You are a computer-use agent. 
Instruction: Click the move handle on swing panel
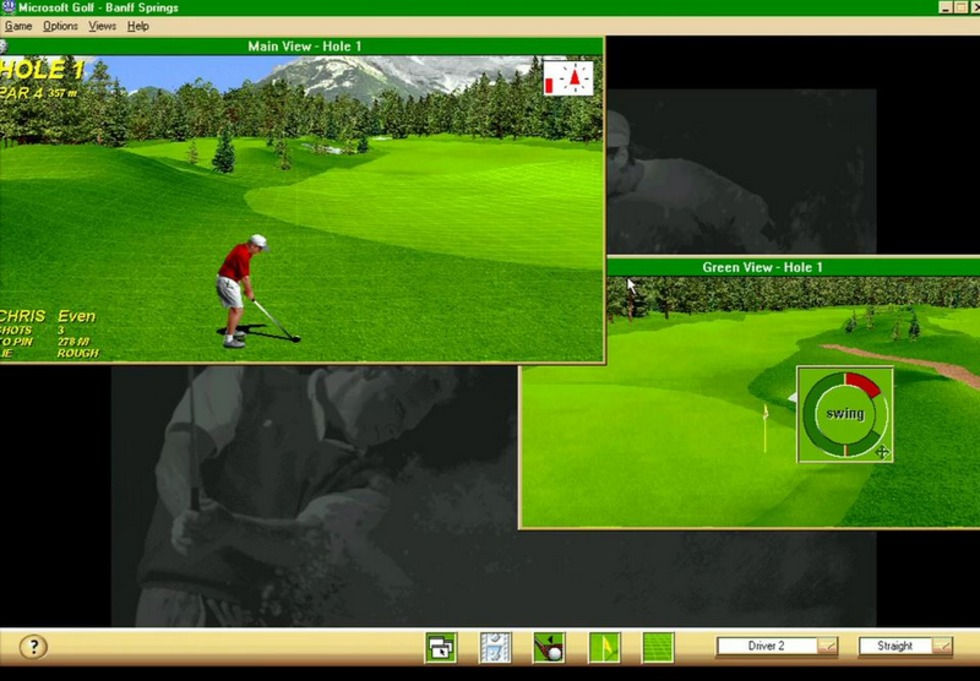coord(882,452)
